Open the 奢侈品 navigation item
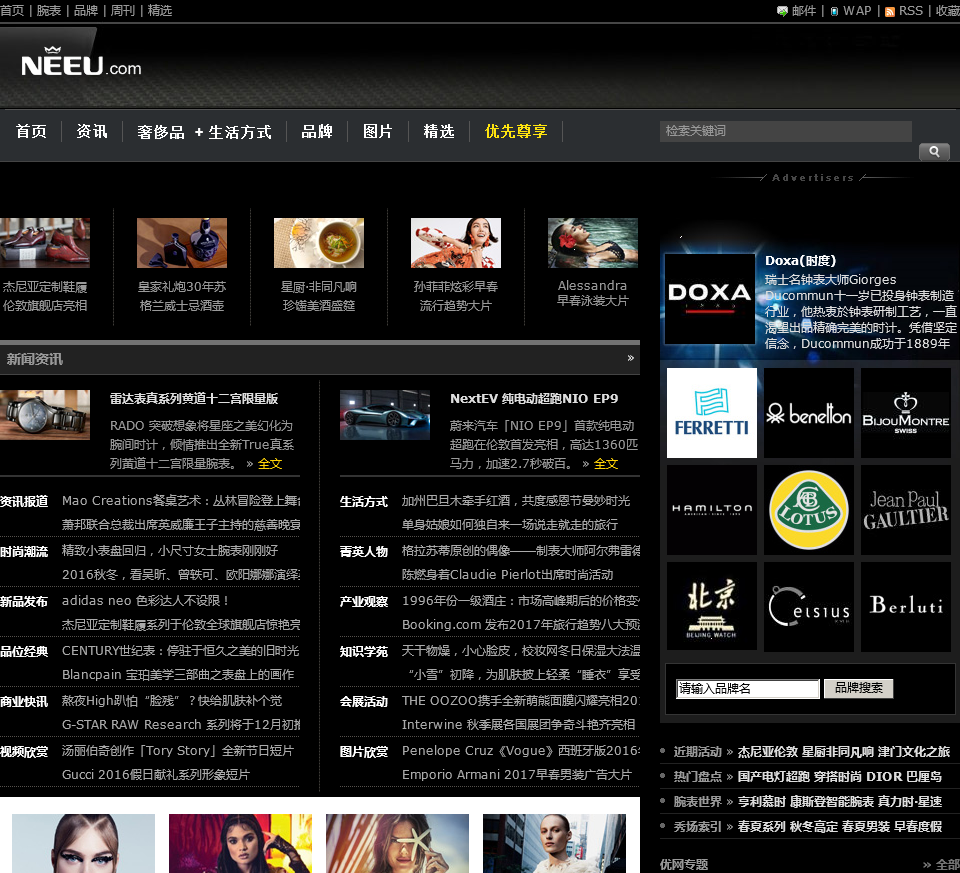 pyautogui.click(x=161, y=132)
